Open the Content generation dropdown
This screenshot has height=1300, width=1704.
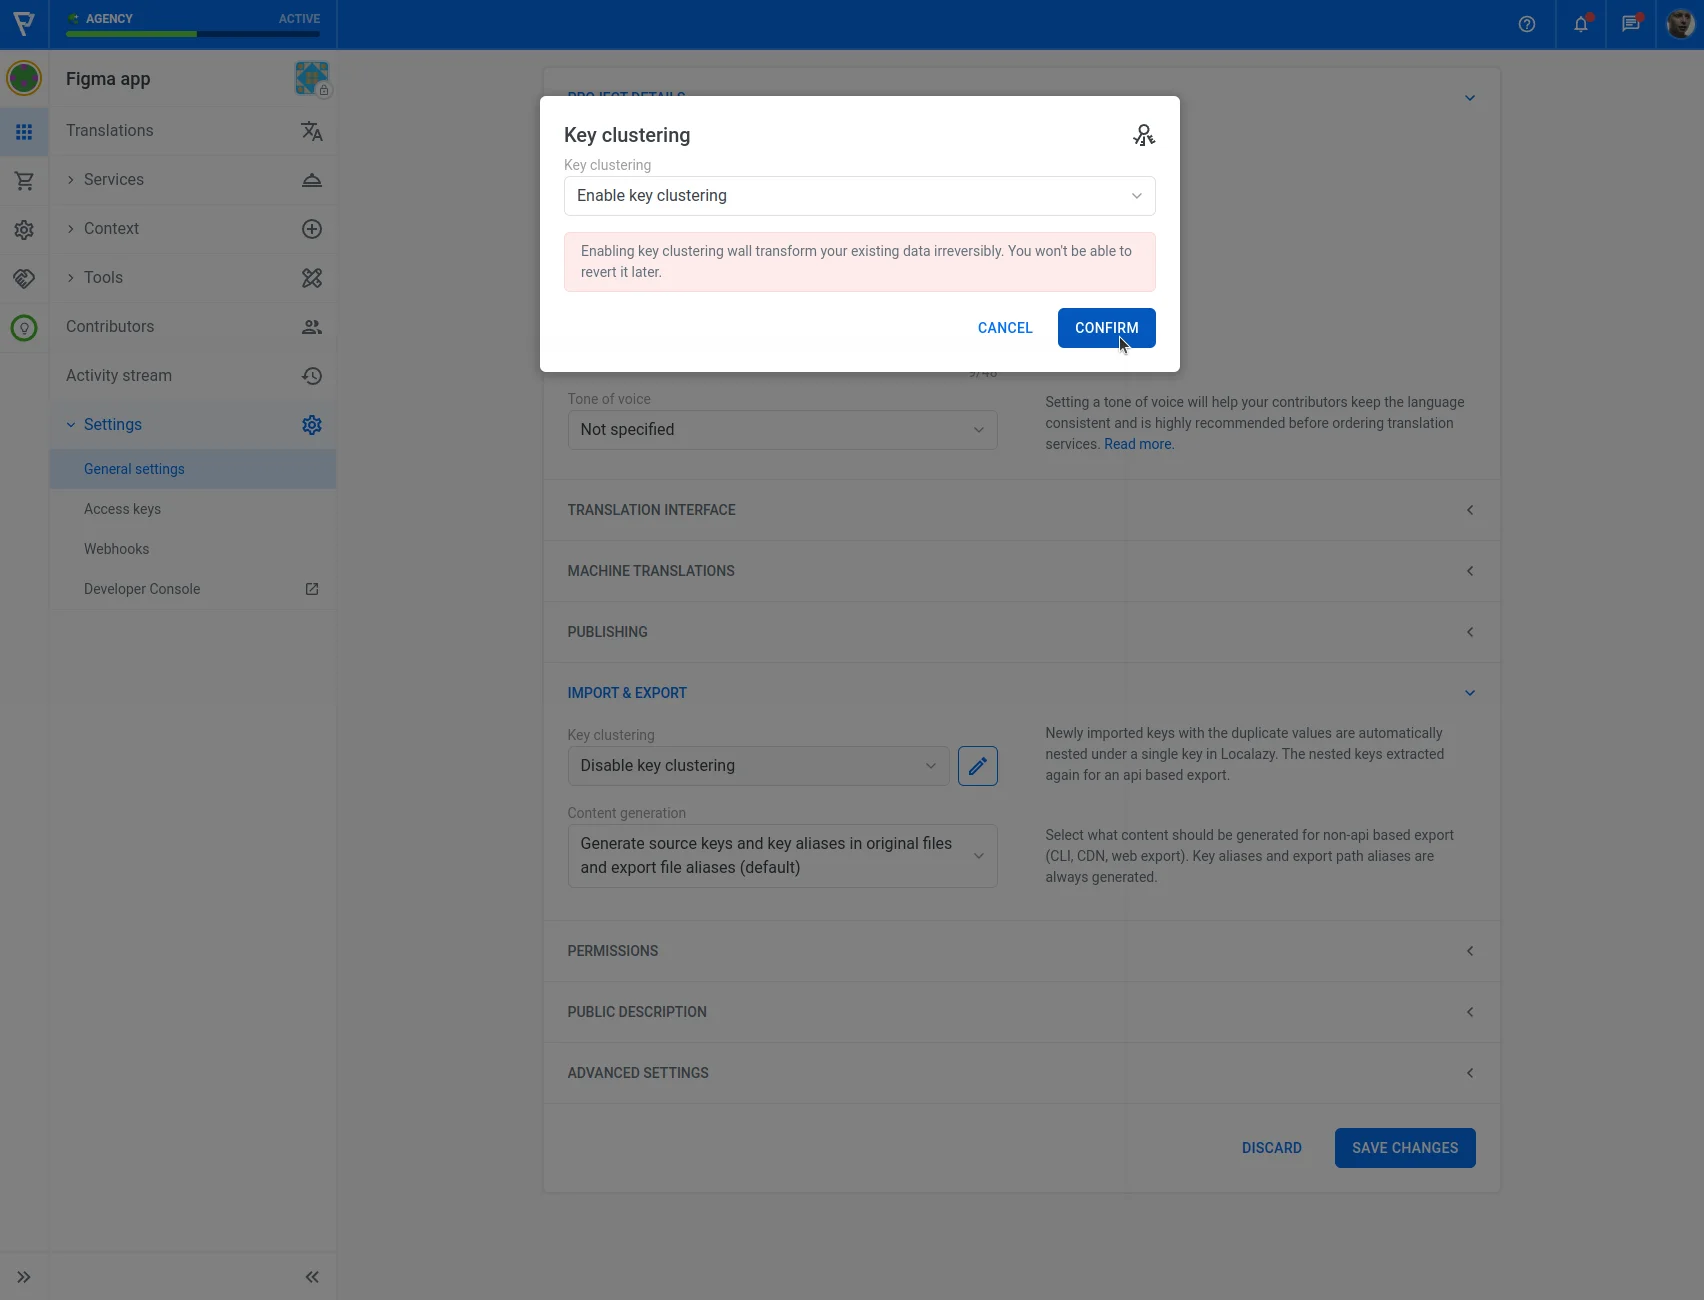click(782, 856)
